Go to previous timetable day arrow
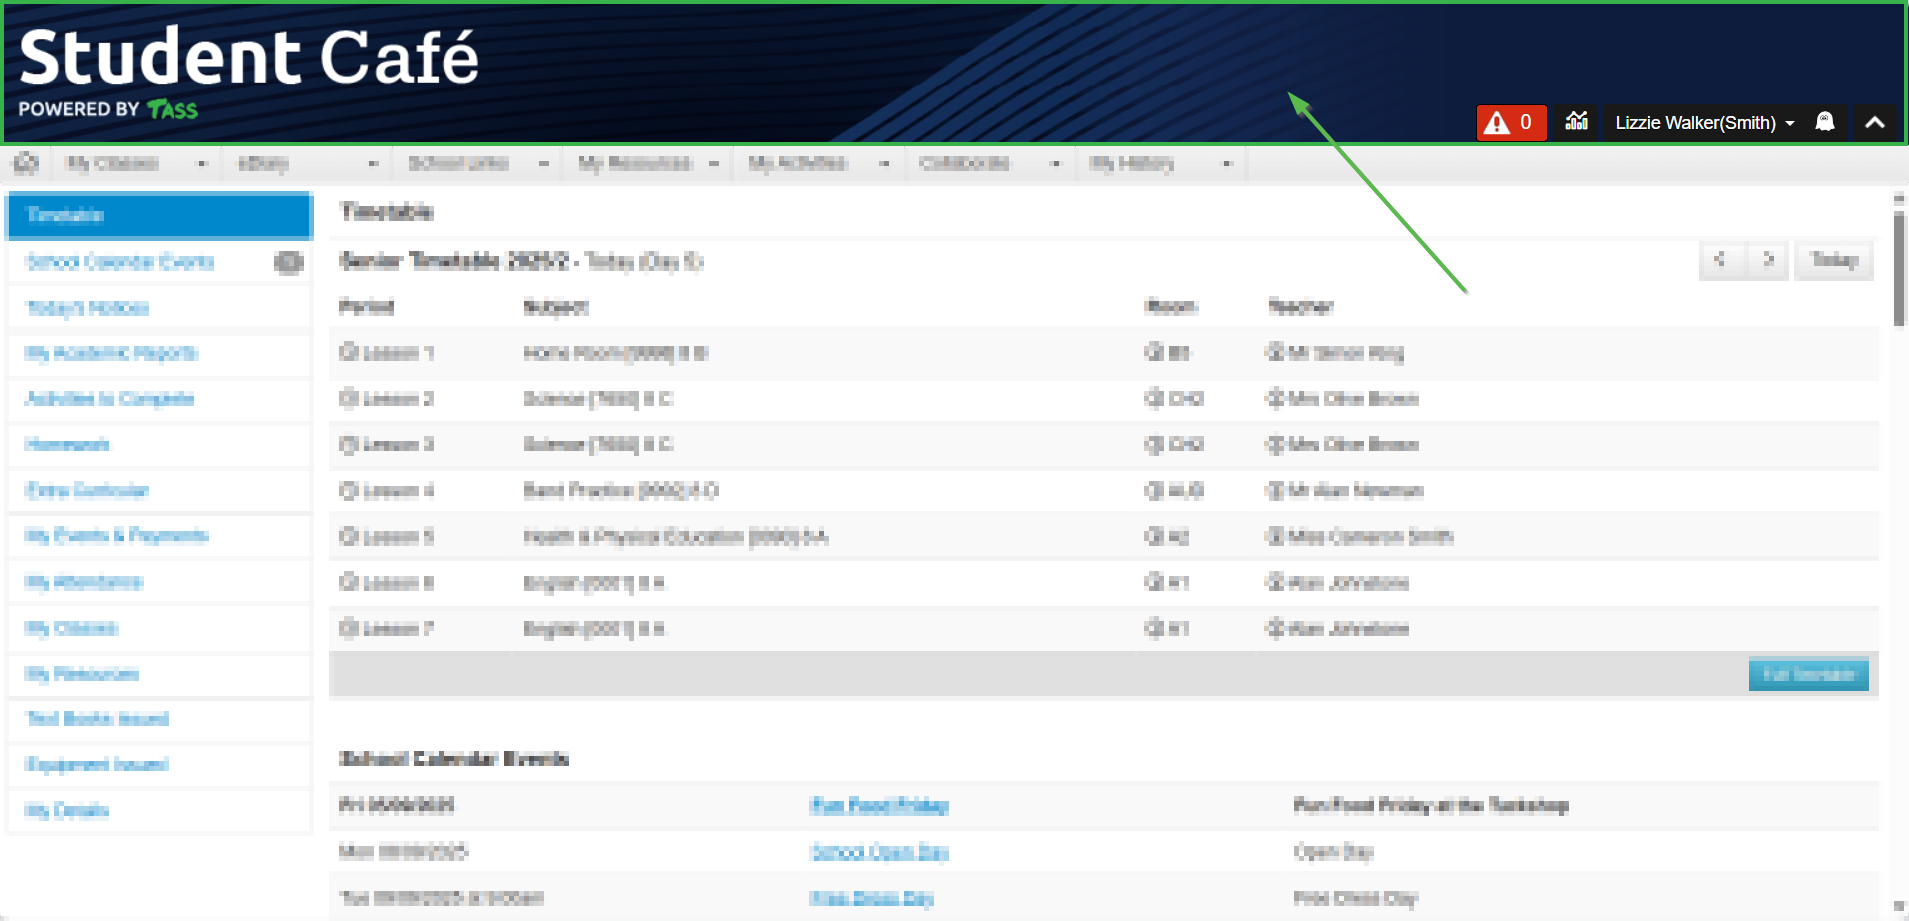Viewport: 1909px width, 921px height. pos(1720,260)
